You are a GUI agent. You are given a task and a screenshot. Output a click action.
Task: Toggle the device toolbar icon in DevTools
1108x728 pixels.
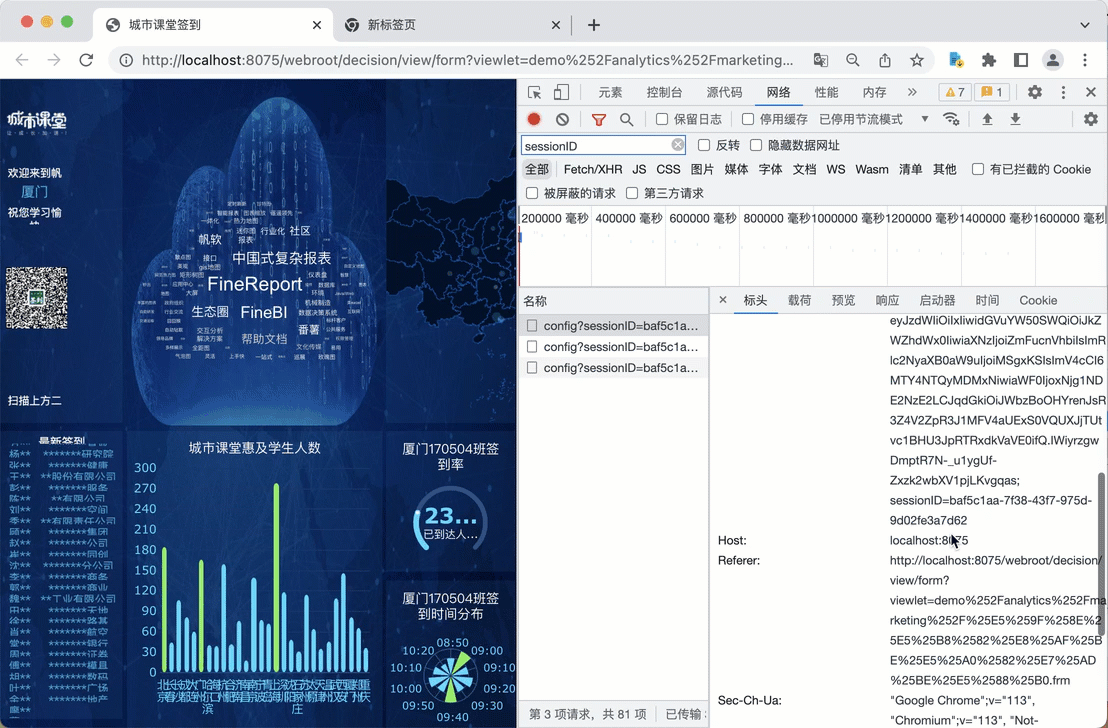click(561, 93)
